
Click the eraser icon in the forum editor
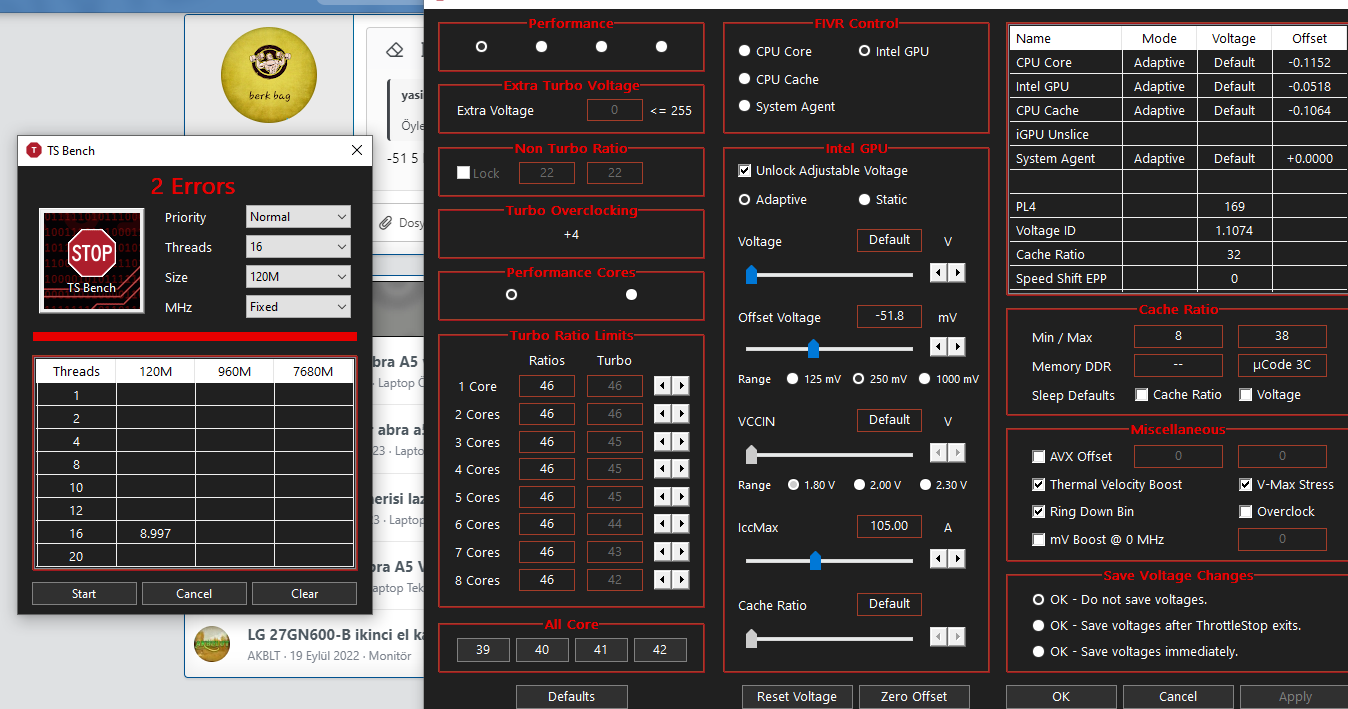pyautogui.click(x=394, y=49)
